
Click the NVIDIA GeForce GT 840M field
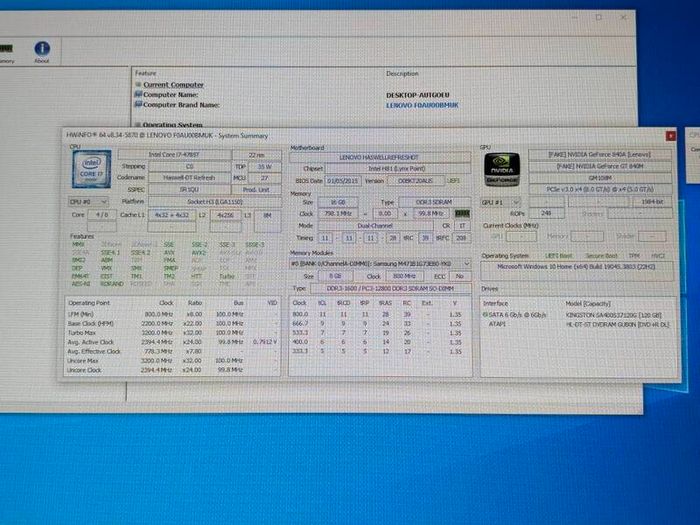pos(600,166)
